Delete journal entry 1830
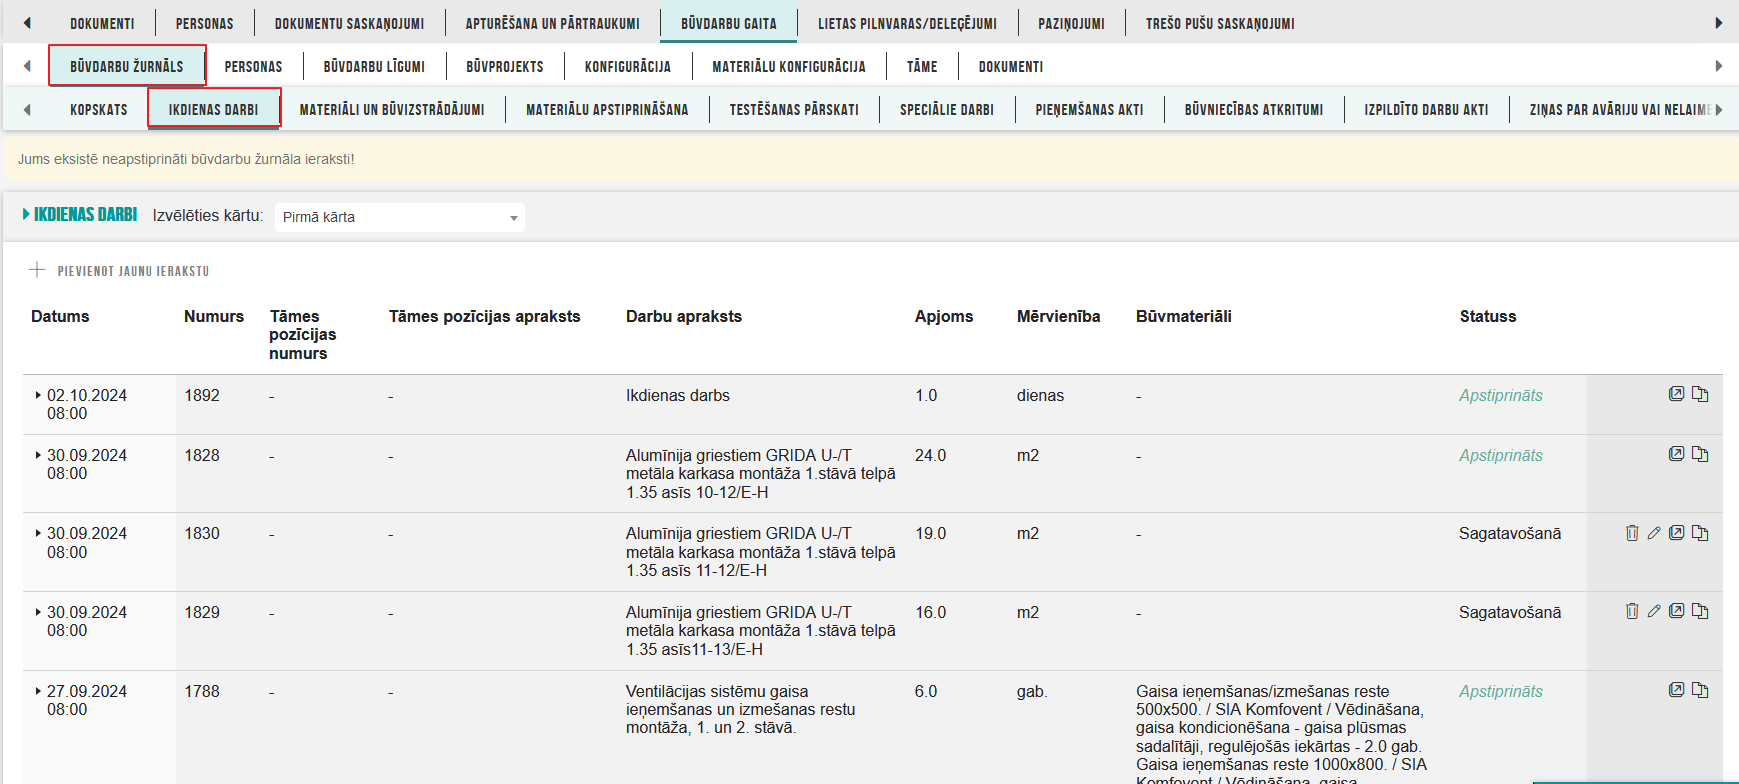Viewport: 1739px width, 784px height. [x=1632, y=533]
